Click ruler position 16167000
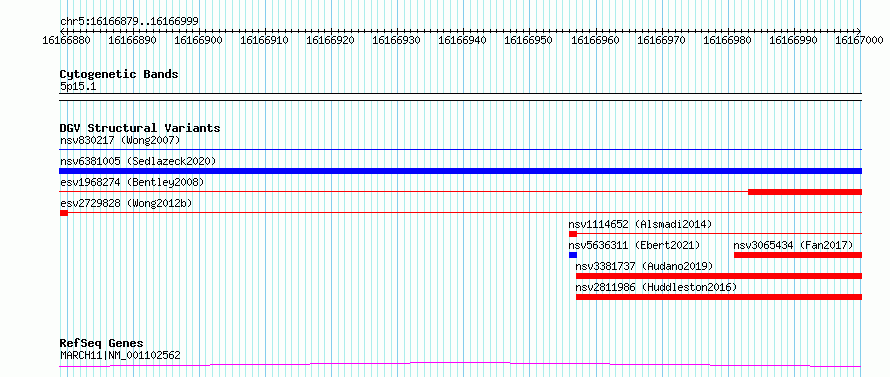 859,40
